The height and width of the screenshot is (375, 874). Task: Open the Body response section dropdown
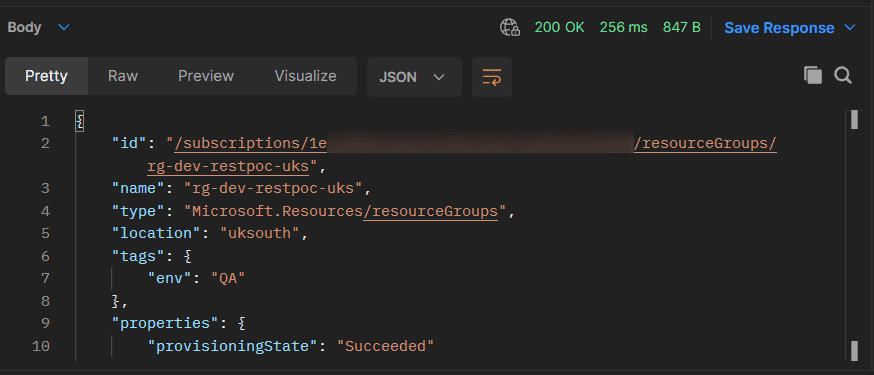pyautogui.click(x=38, y=27)
